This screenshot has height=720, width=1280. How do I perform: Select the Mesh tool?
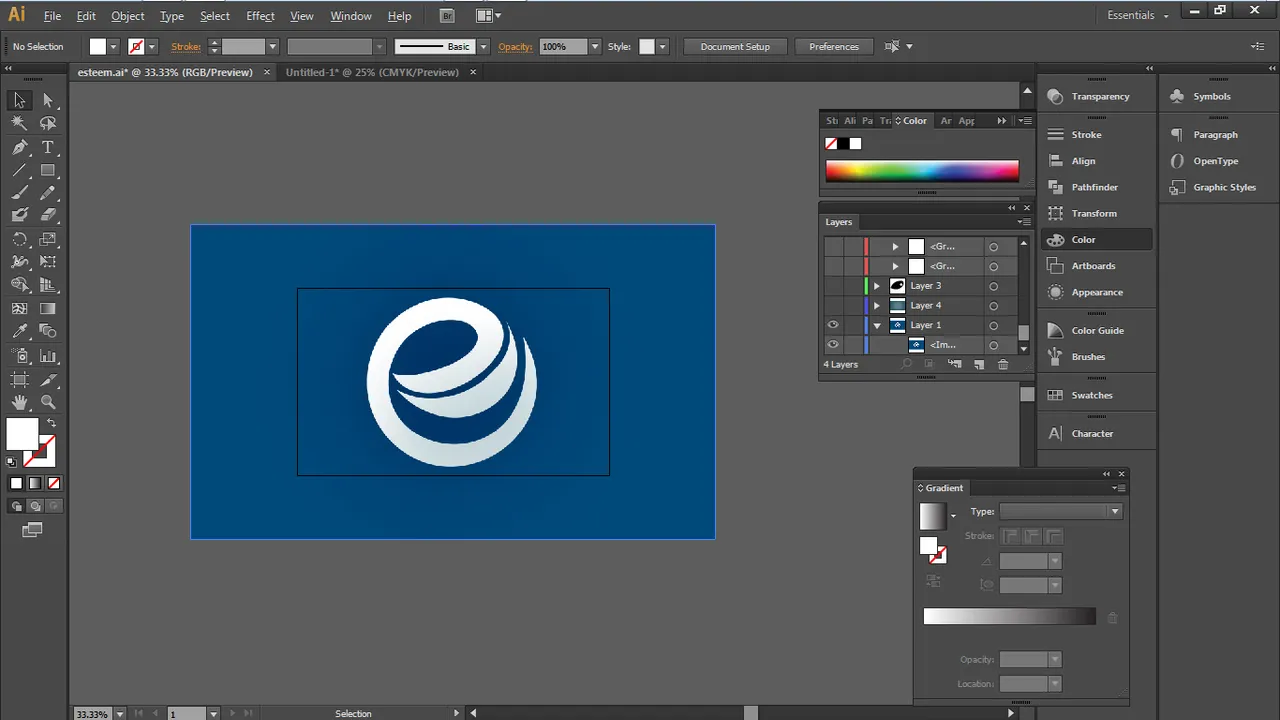click(x=19, y=309)
